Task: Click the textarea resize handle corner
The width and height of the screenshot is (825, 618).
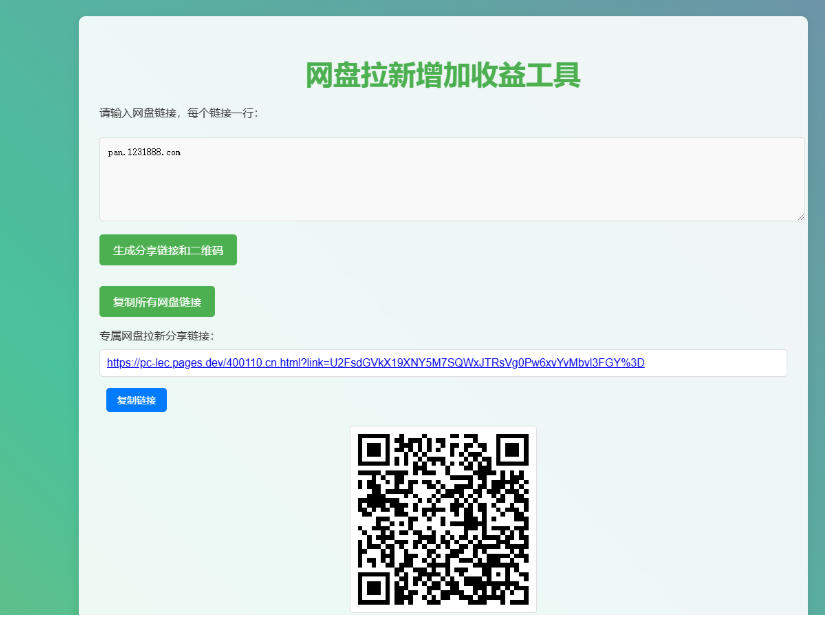Action: coord(800,216)
